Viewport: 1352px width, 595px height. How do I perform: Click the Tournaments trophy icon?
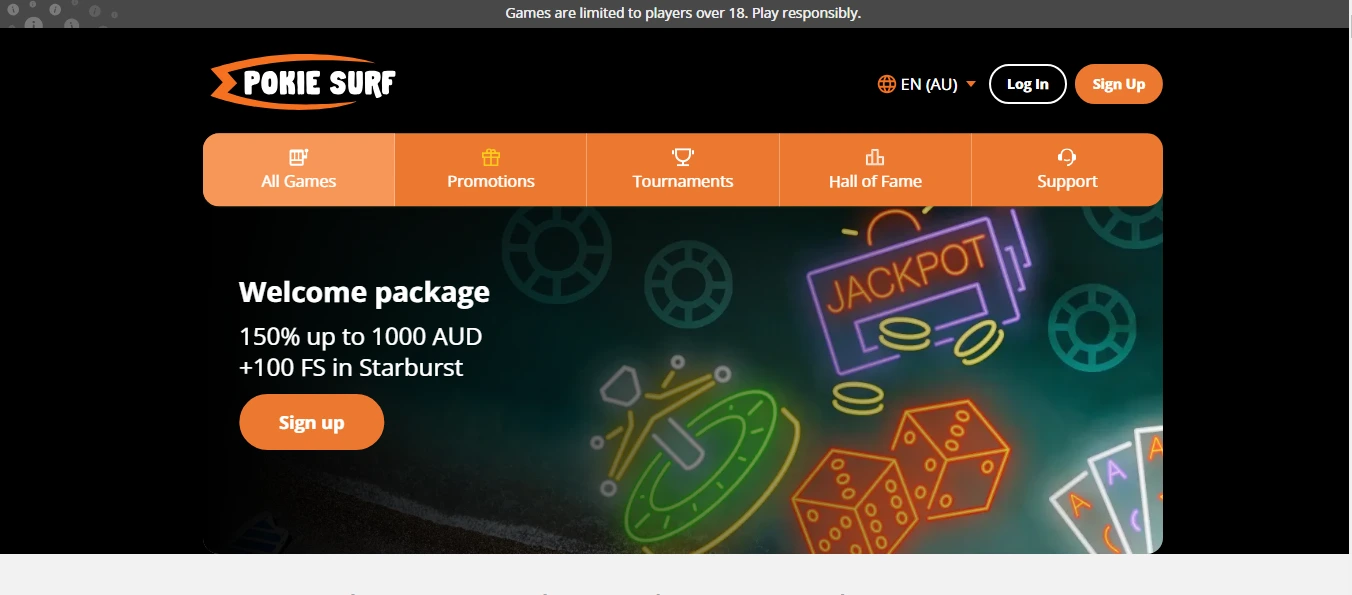tap(683, 157)
